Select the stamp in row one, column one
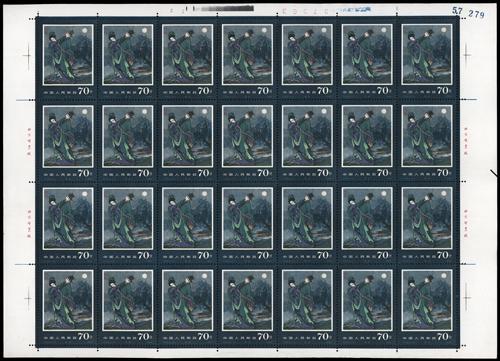 (x=68, y=58)
